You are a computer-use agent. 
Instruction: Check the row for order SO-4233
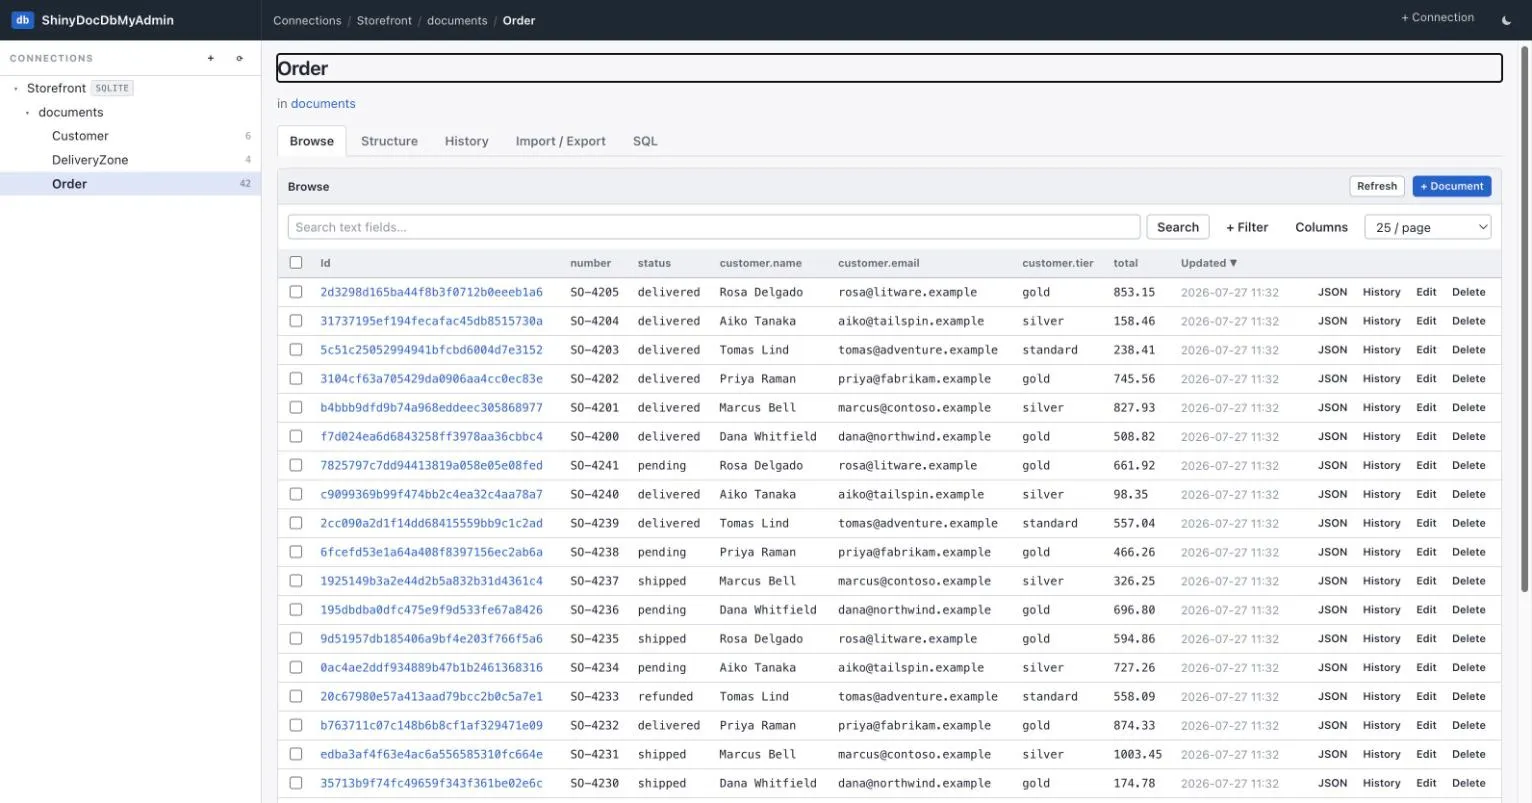pyautogui.click(x=296, y=696)
